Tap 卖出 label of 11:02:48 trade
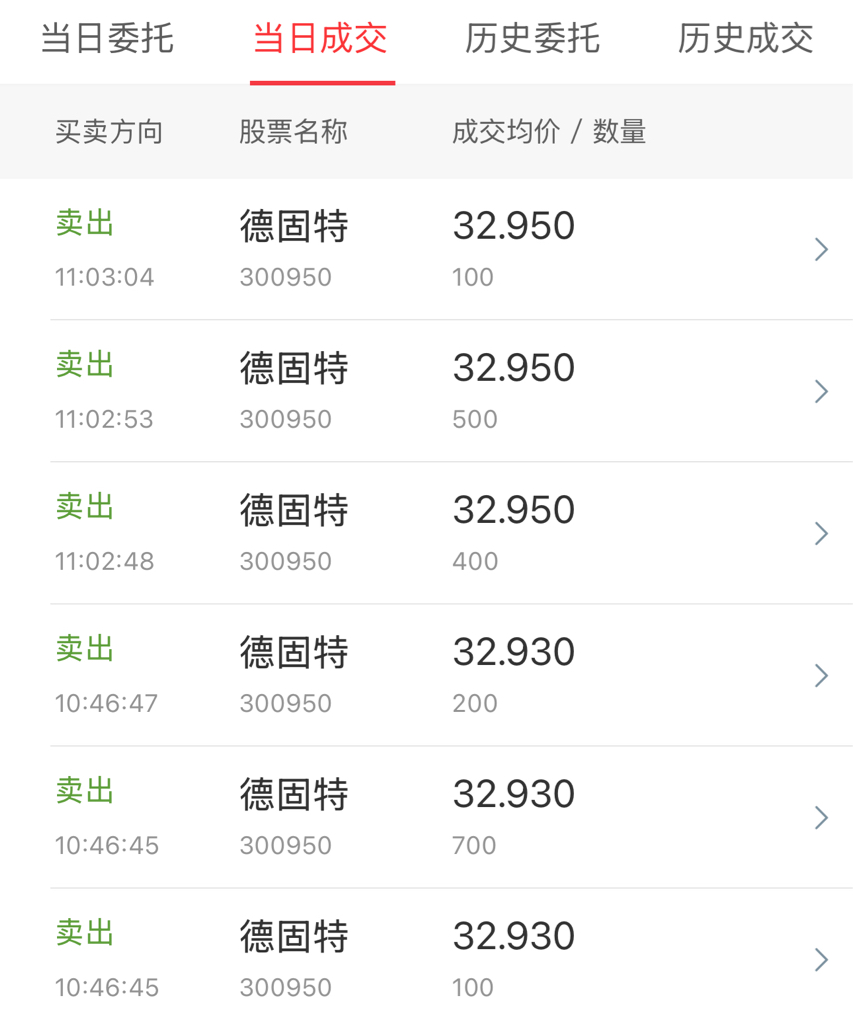The image size is (853, 1024). 85,507
